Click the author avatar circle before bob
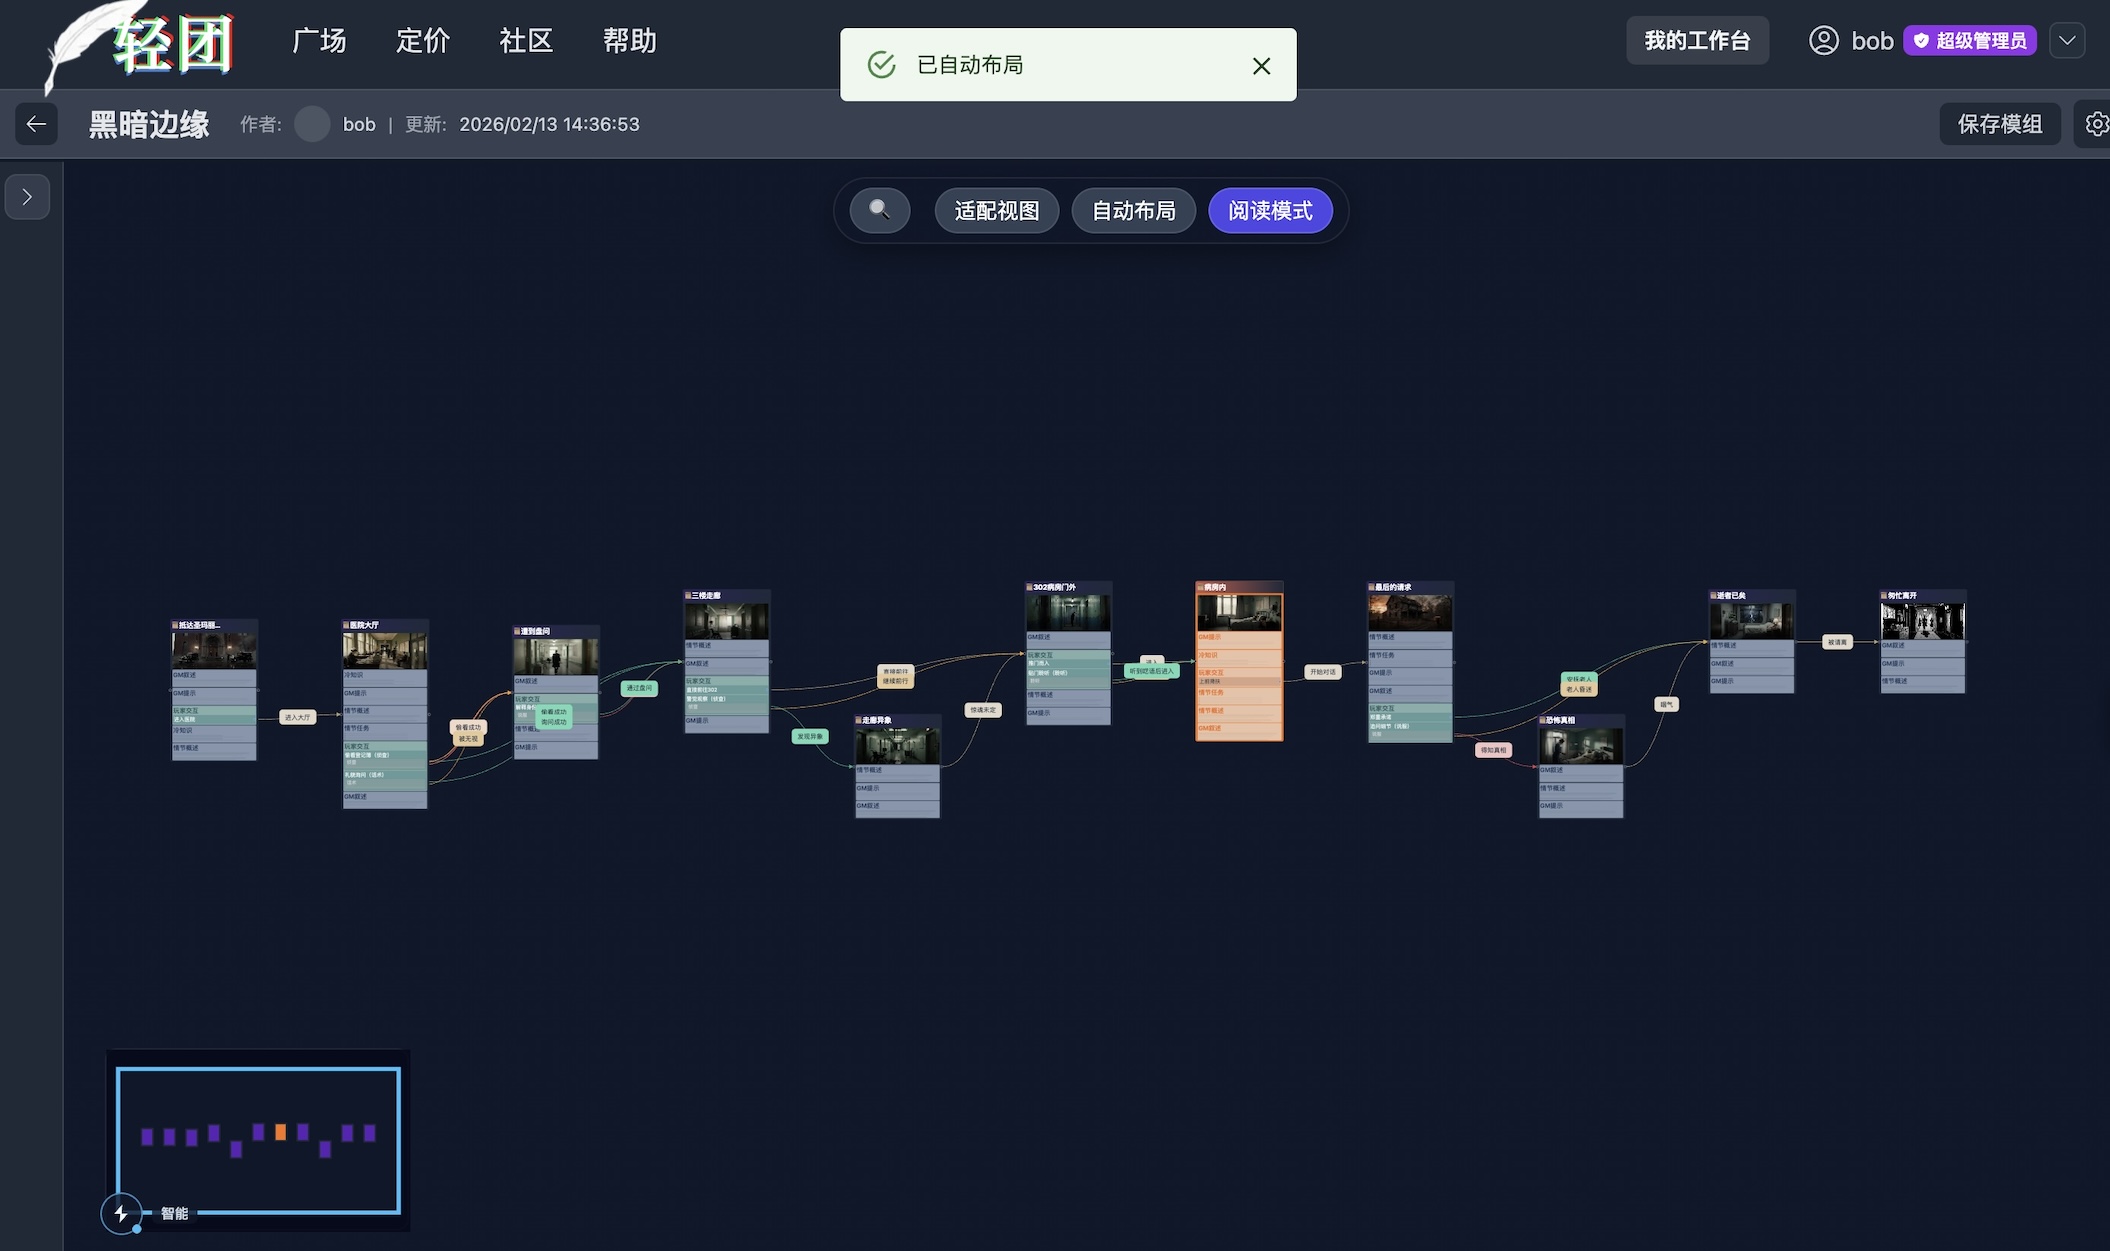Image resolution: width=2110 pixels, height=1251 pixels. [x=312, y=124]
